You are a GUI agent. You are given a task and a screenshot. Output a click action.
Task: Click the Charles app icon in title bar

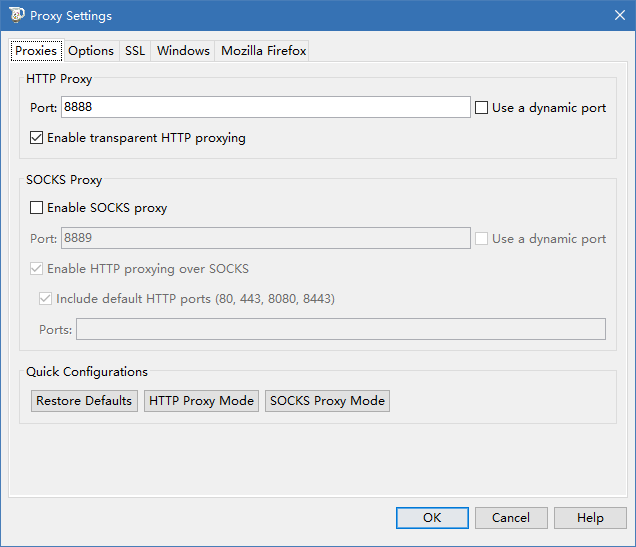pos(17,15)
